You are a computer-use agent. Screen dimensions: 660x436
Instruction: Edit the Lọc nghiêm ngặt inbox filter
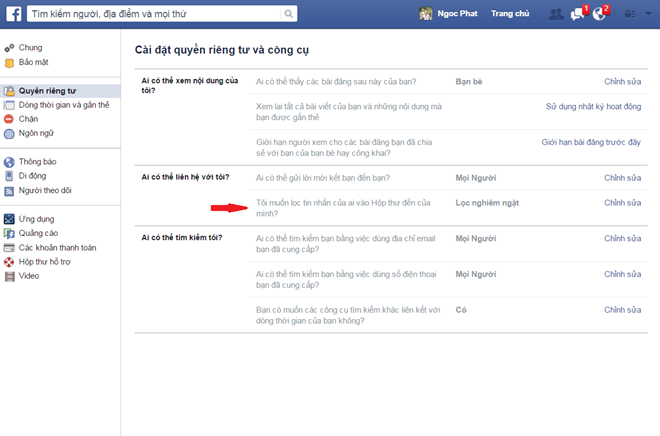[622, 203]
